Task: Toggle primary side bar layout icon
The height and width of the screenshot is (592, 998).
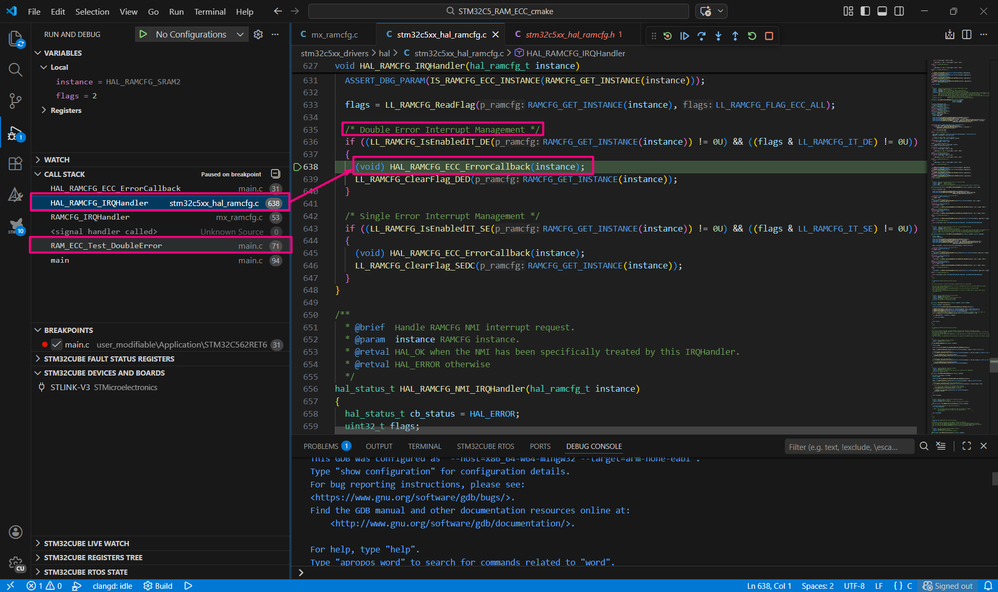Action: click(865, 11)
